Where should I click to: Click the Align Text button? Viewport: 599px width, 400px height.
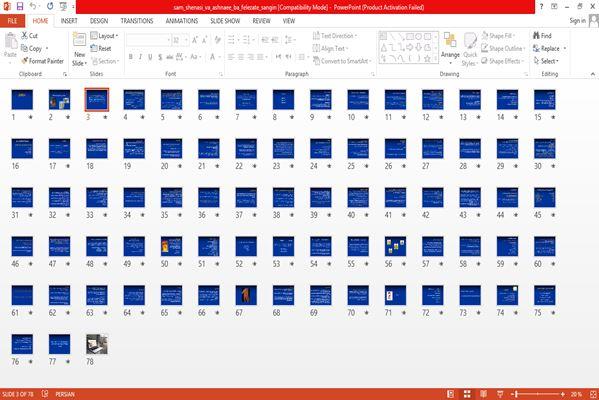[331, 48]
